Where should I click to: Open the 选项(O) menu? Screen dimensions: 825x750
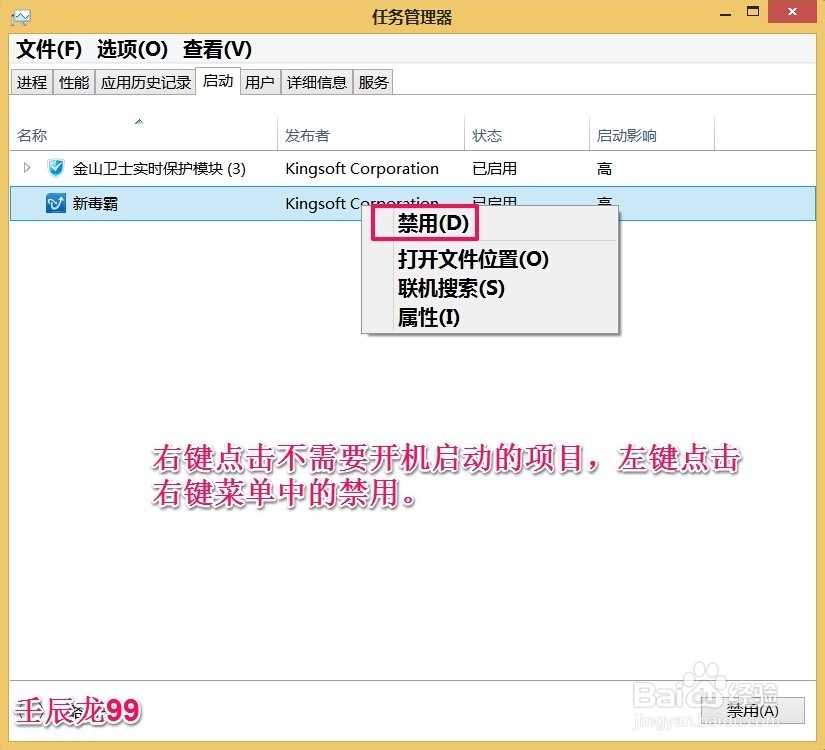coord(131,49)
